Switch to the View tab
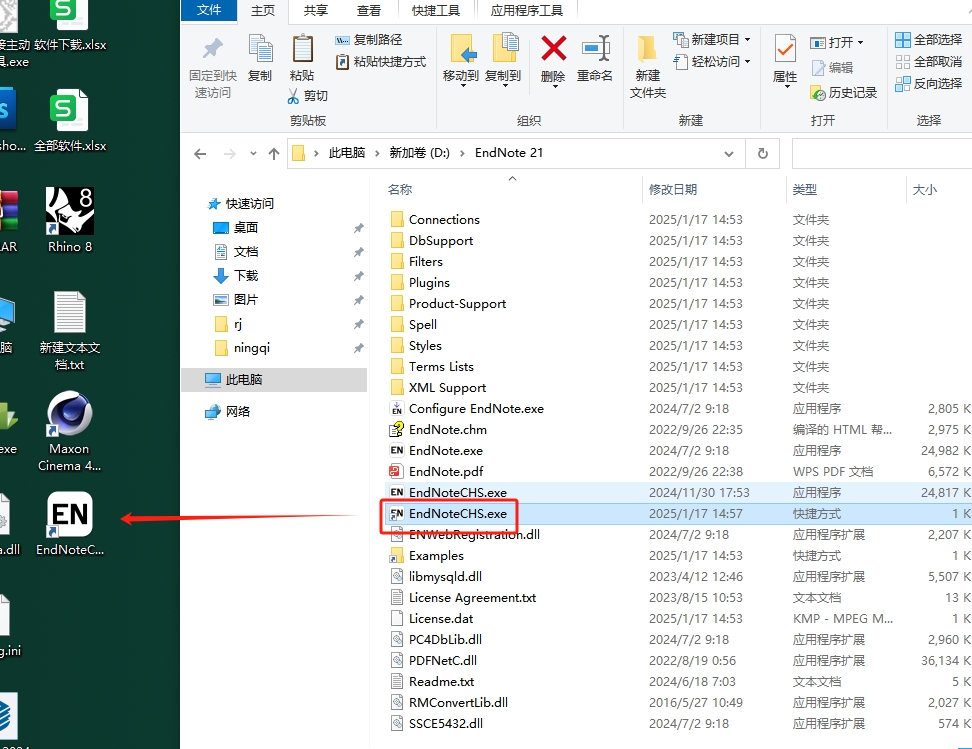This screenshot has width=972, height=749. (x=369, y=11)
